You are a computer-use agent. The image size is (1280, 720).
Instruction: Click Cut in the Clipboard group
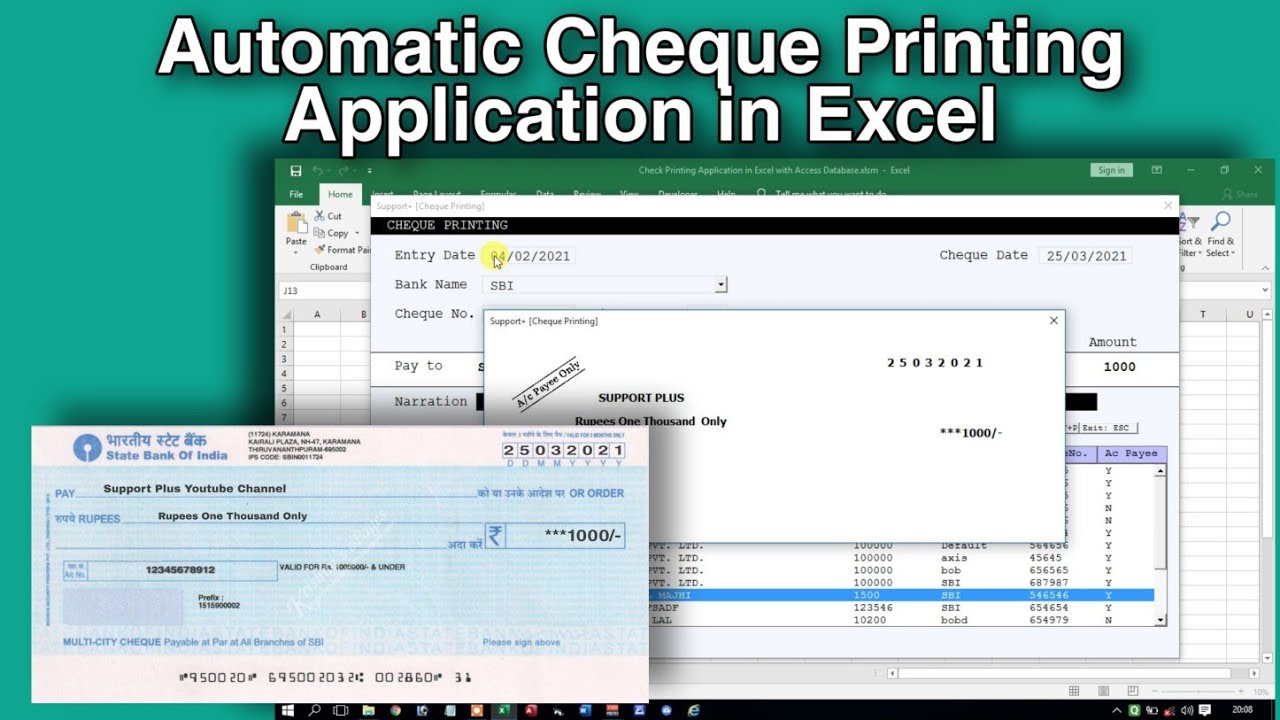328,216
